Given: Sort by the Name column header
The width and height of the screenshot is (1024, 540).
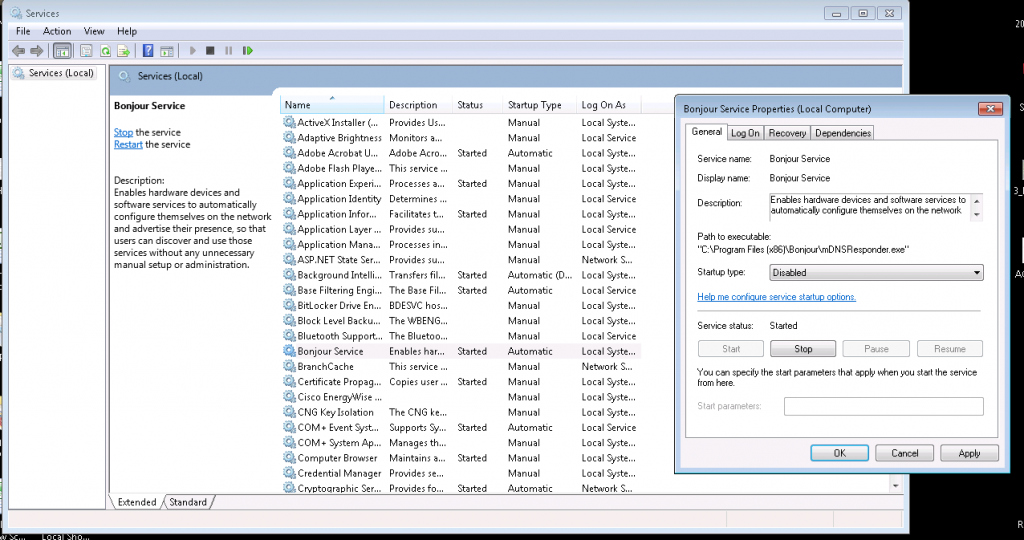Looking at the screenshot, I should point(332,104).
